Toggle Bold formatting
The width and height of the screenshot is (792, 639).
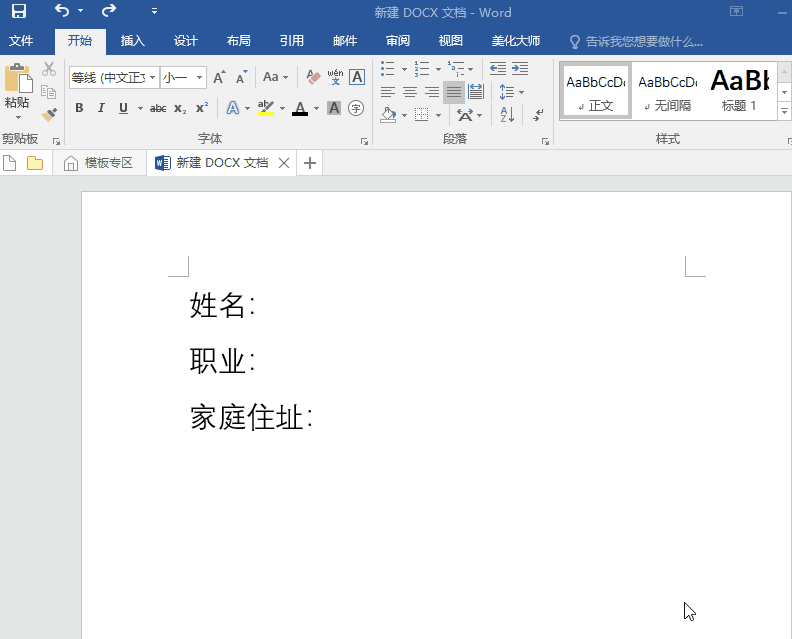[78, 108]
